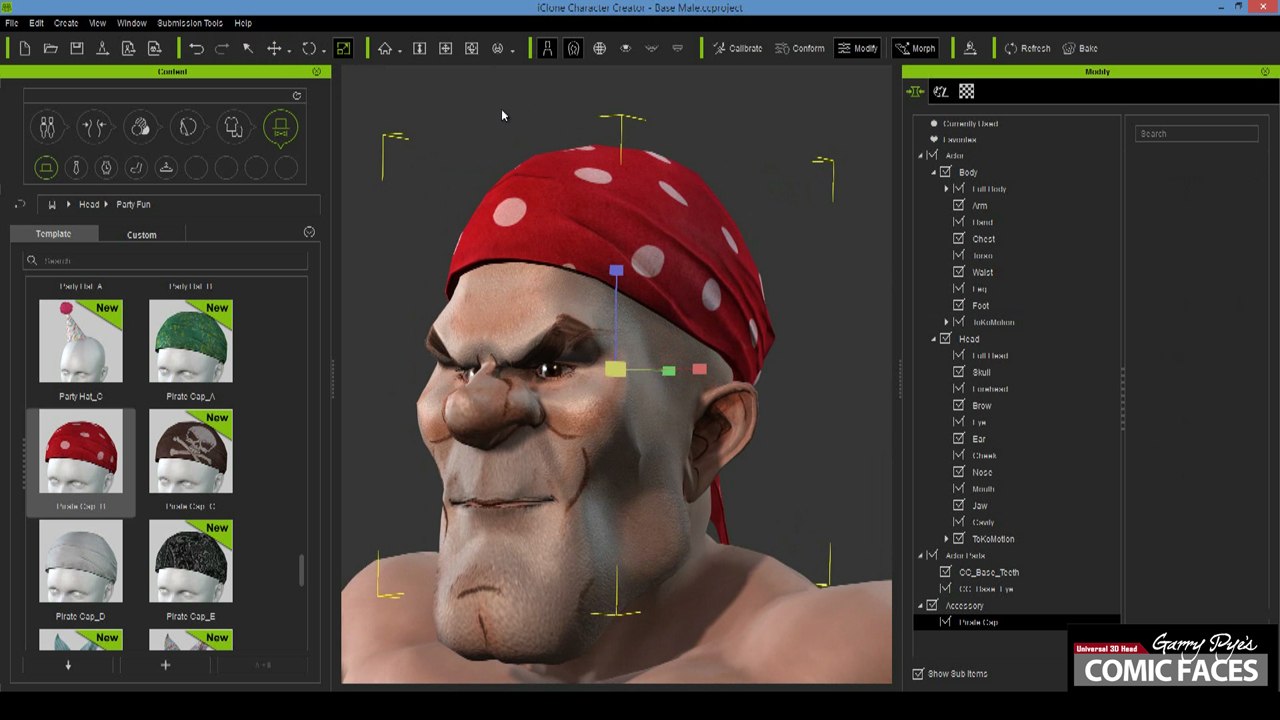The width and height of the screenshot is (1280, 720).
Task: Toggle the Show Sub Items checkbox
Action: [x=918, y=674]
